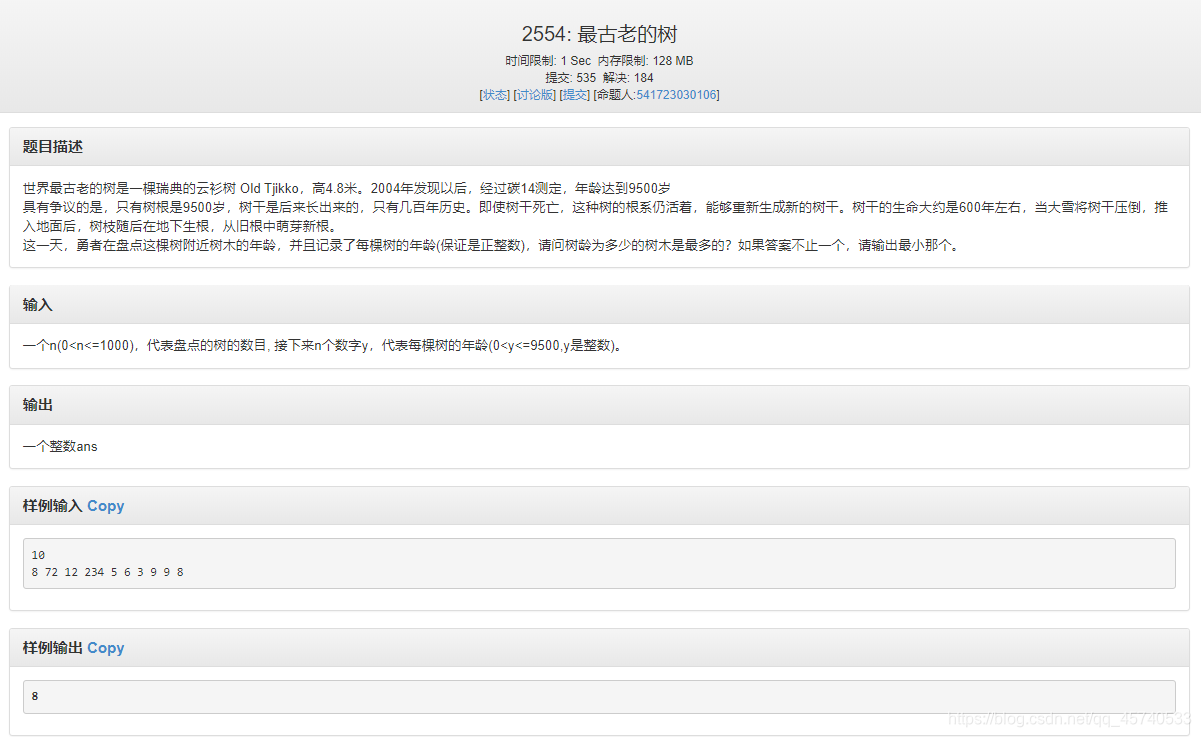
Task: Click the 样例输出 heading label
Action: [53, 648]
